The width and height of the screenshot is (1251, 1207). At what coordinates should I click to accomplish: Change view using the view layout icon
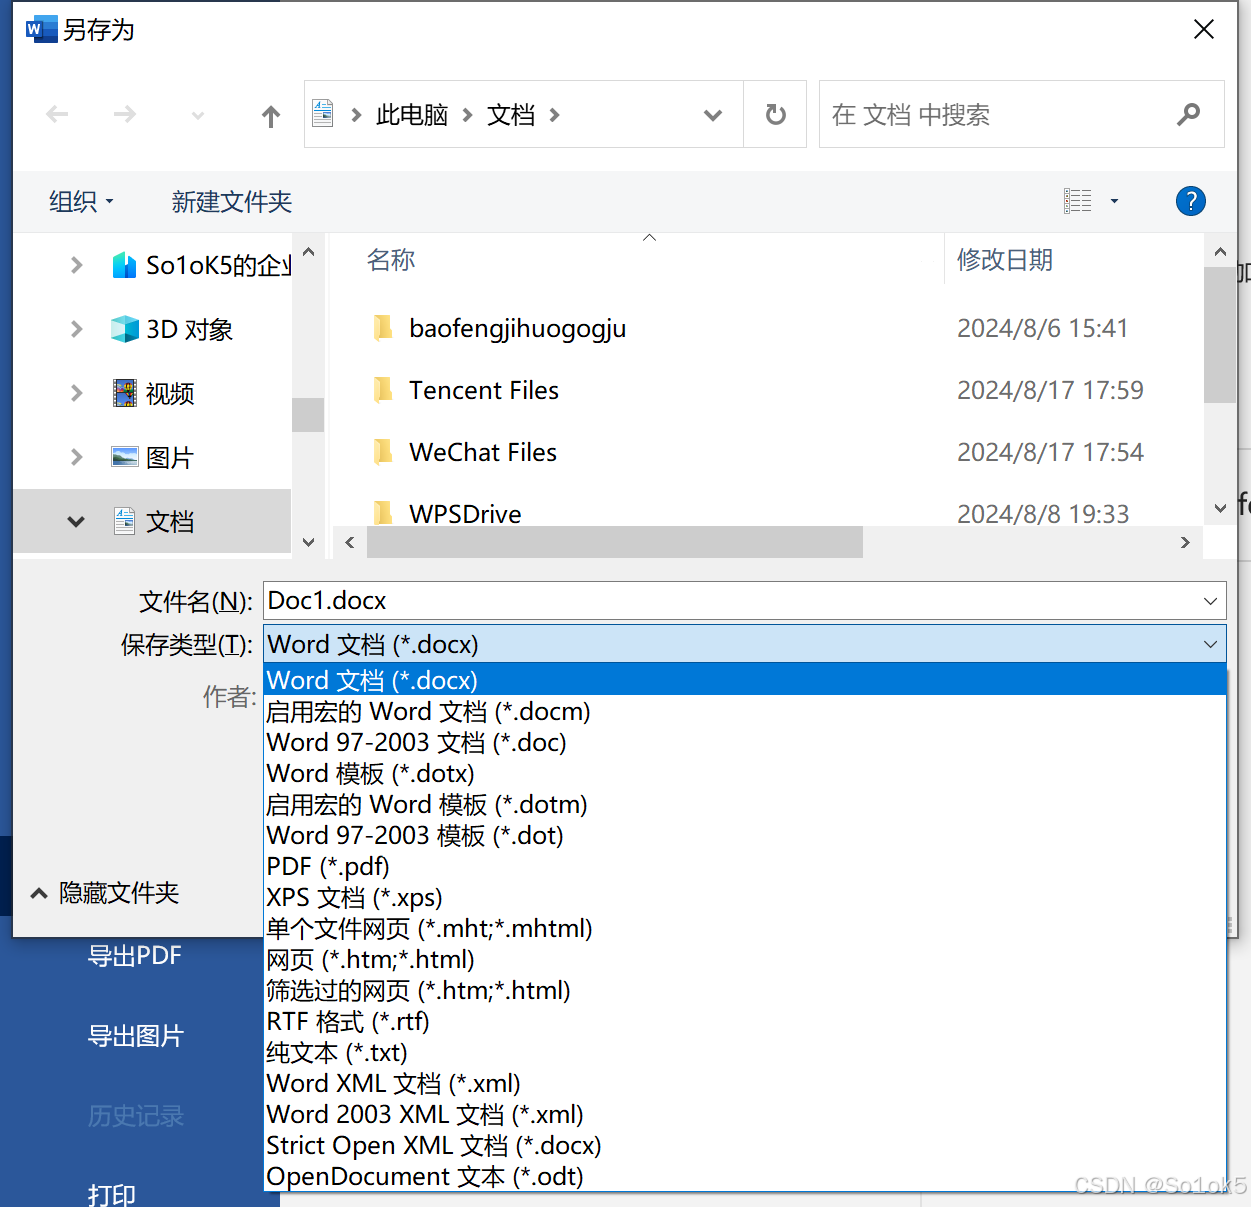pyautogui.click(x=1078, y=201)
